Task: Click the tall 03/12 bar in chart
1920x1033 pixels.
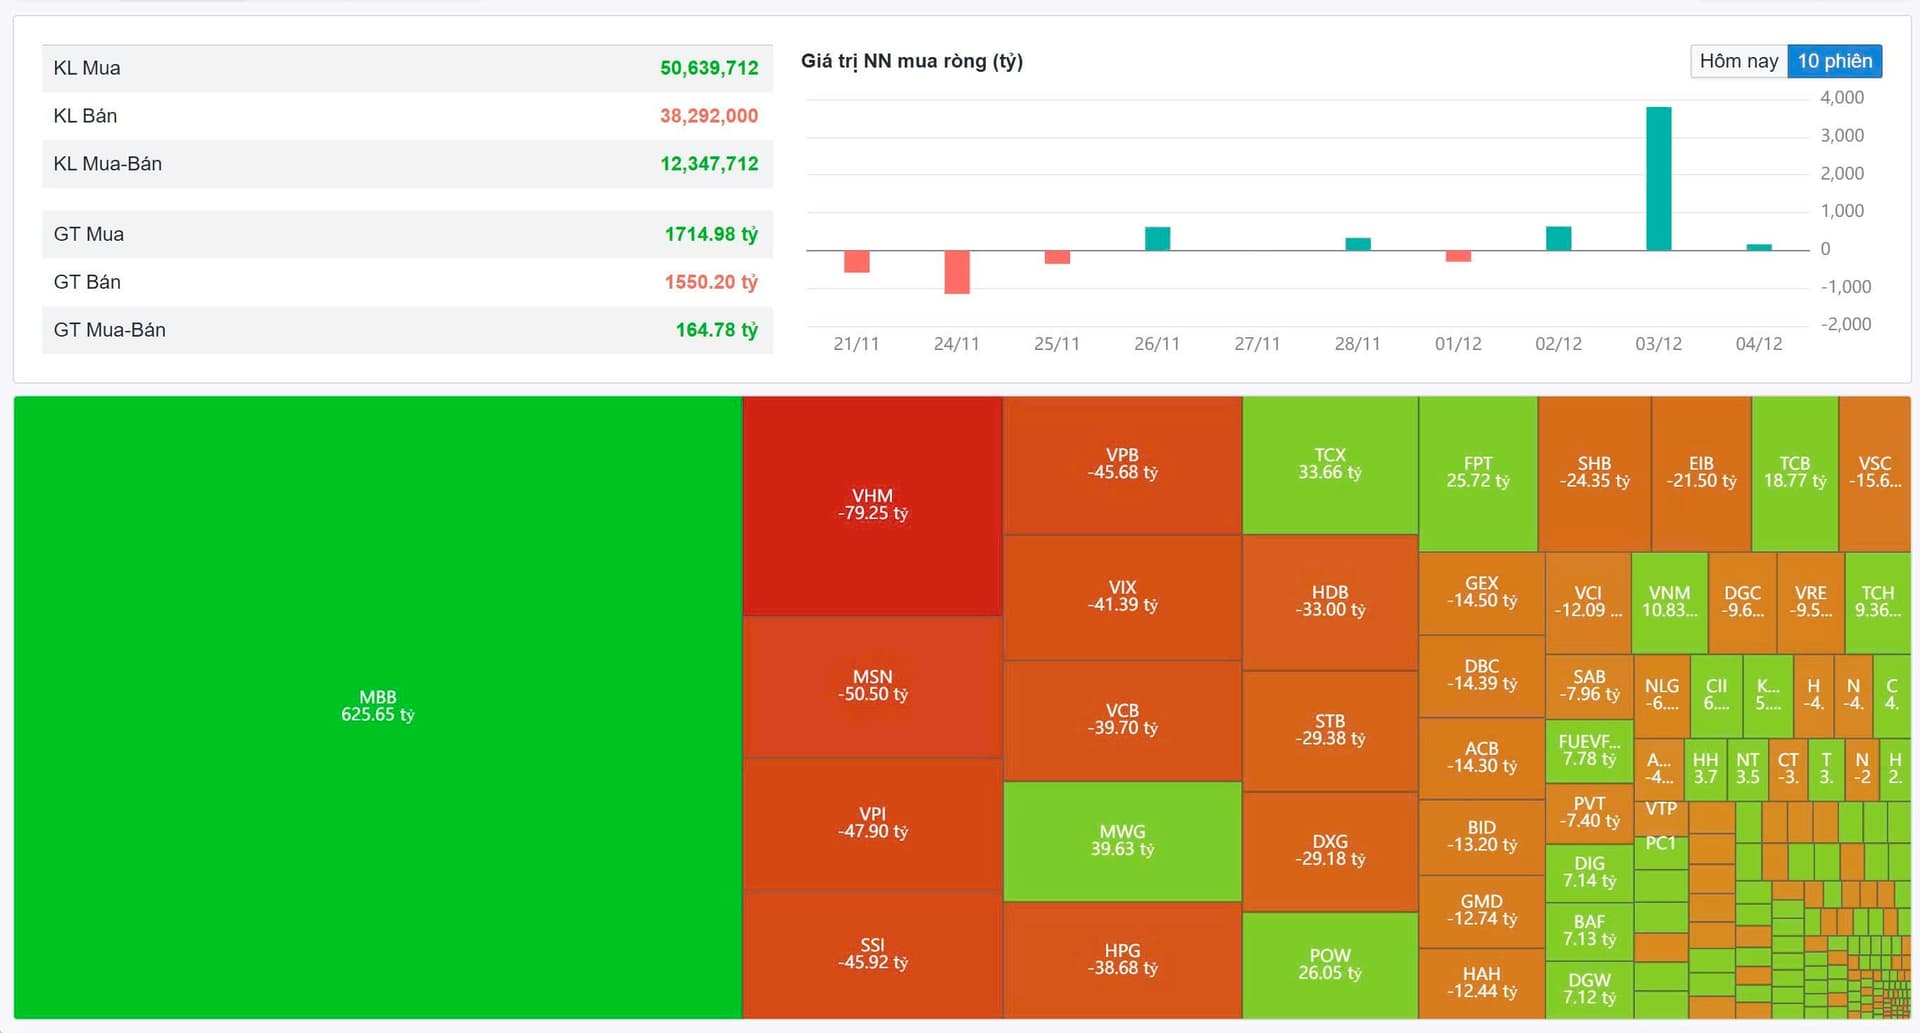Action: pyautogui.click(x=1658, y=178)
